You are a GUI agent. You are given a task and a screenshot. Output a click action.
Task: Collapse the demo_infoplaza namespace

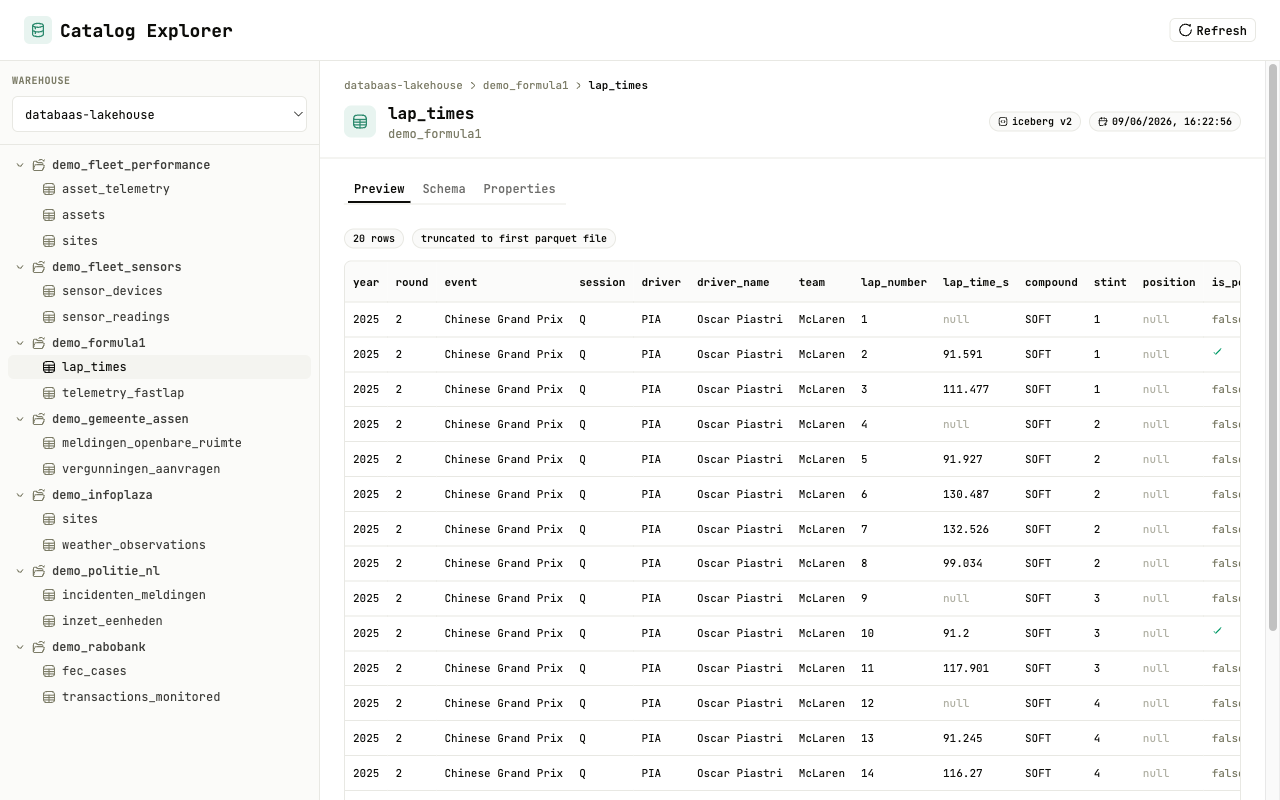point(20,495)
